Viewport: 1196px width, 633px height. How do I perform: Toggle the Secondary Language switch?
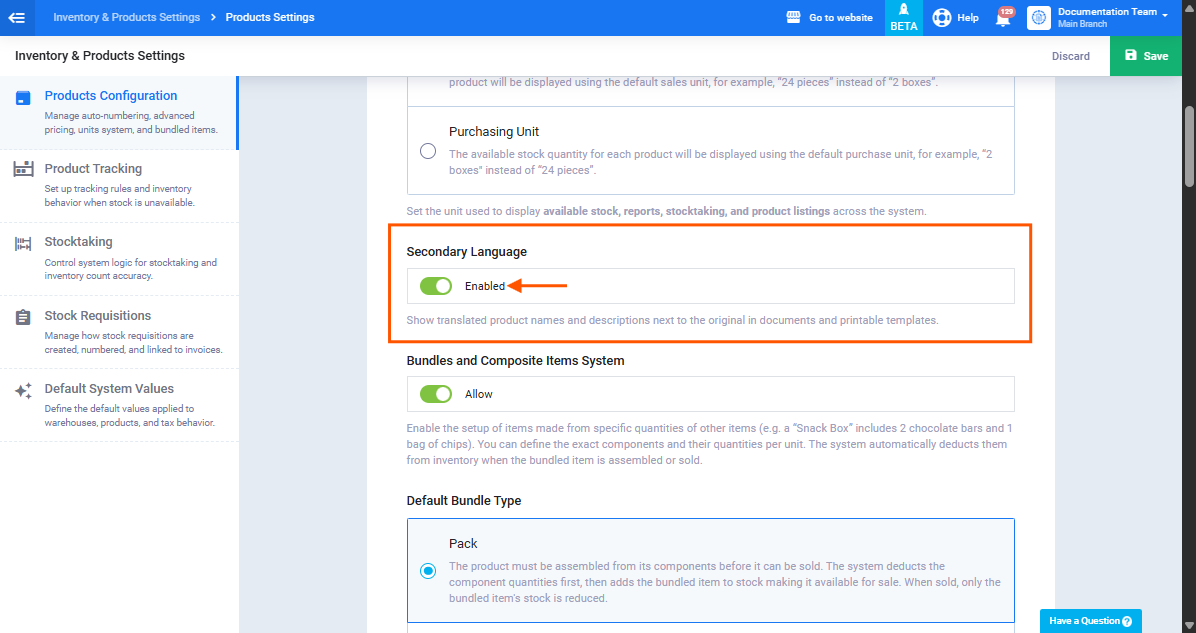pos(436,286)
